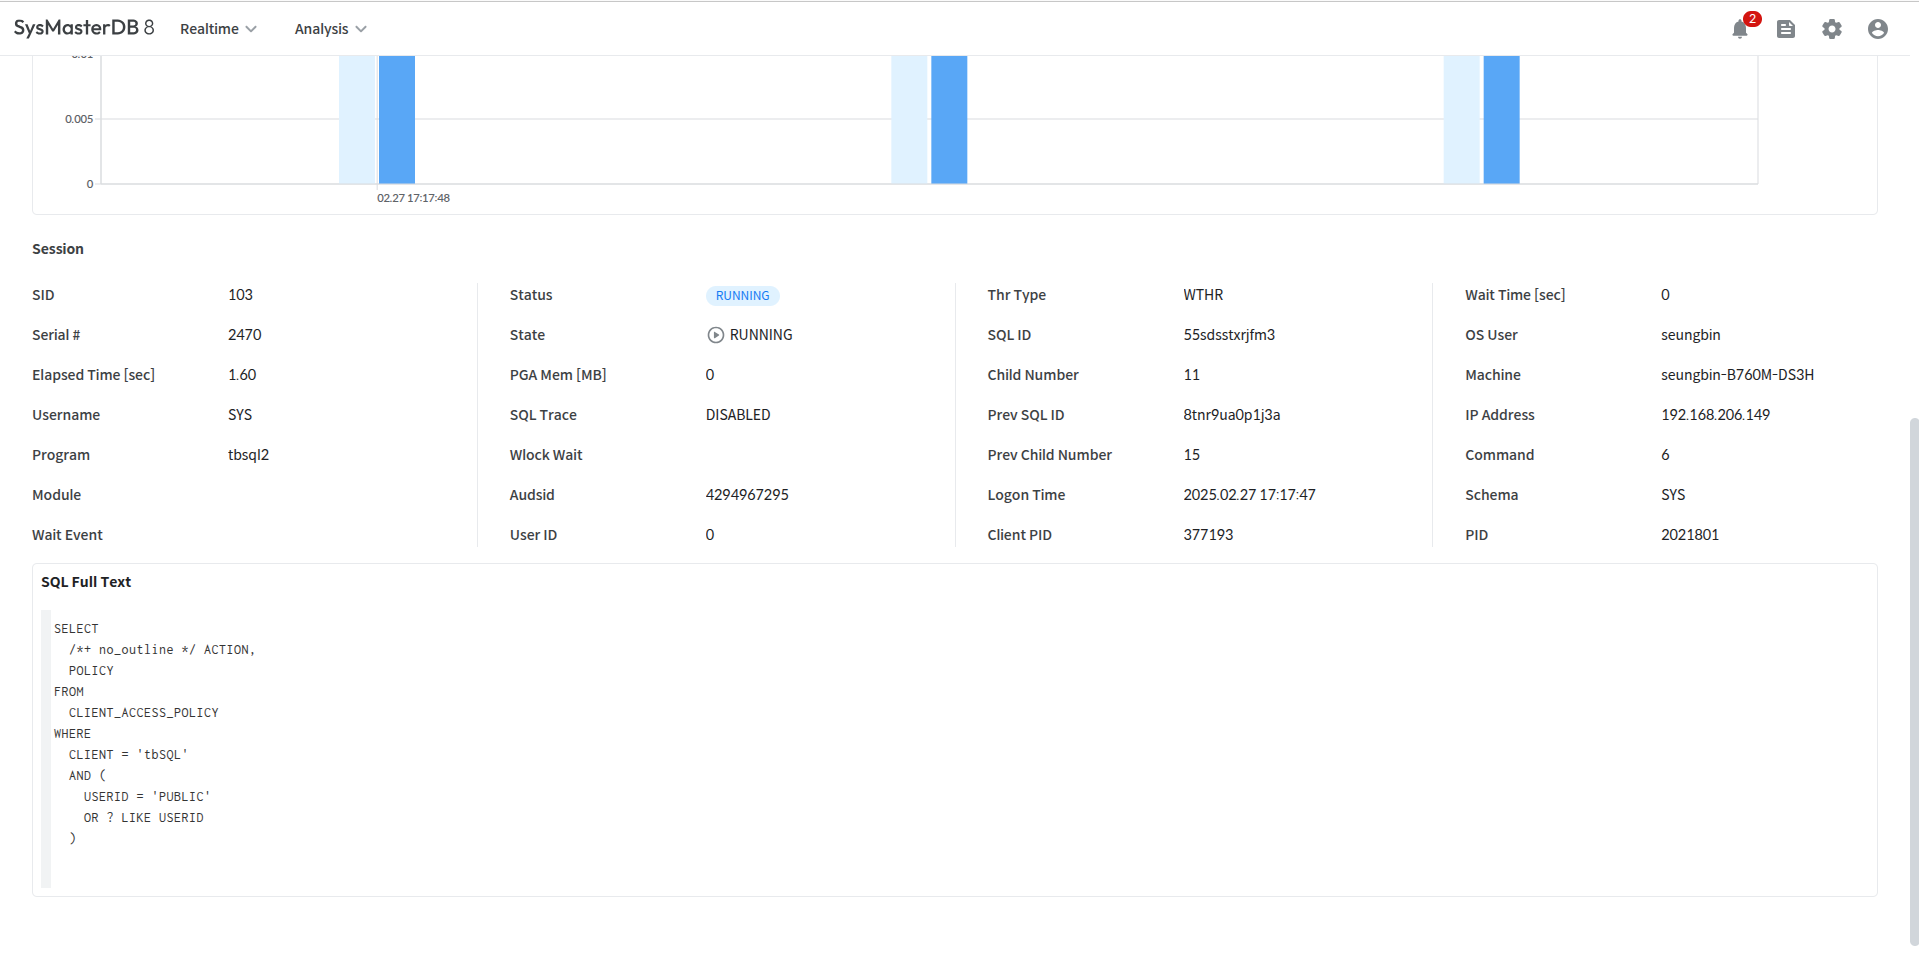The image size is (1919, 958).
Task: Click the leftmost dark blue chart bar
Action: tap(397, 120)
